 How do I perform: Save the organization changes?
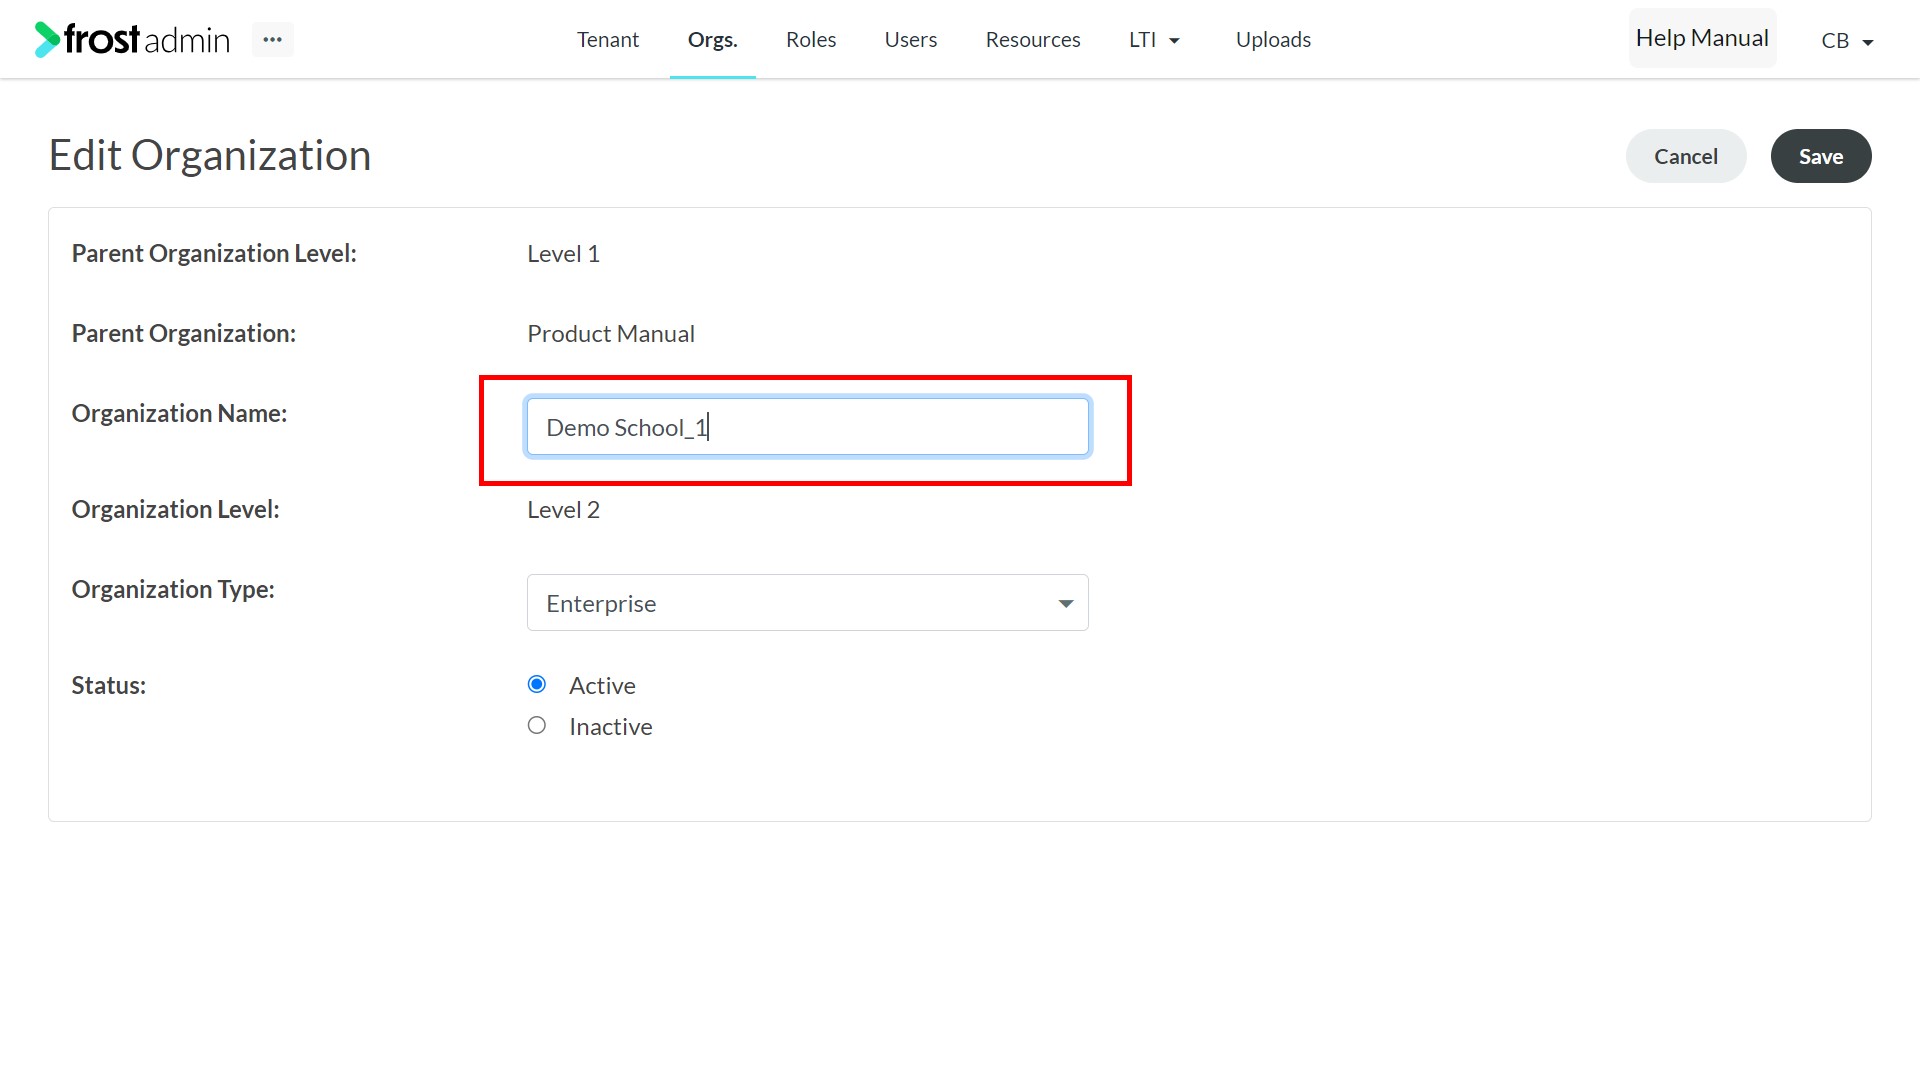[x=1820, y=156]
